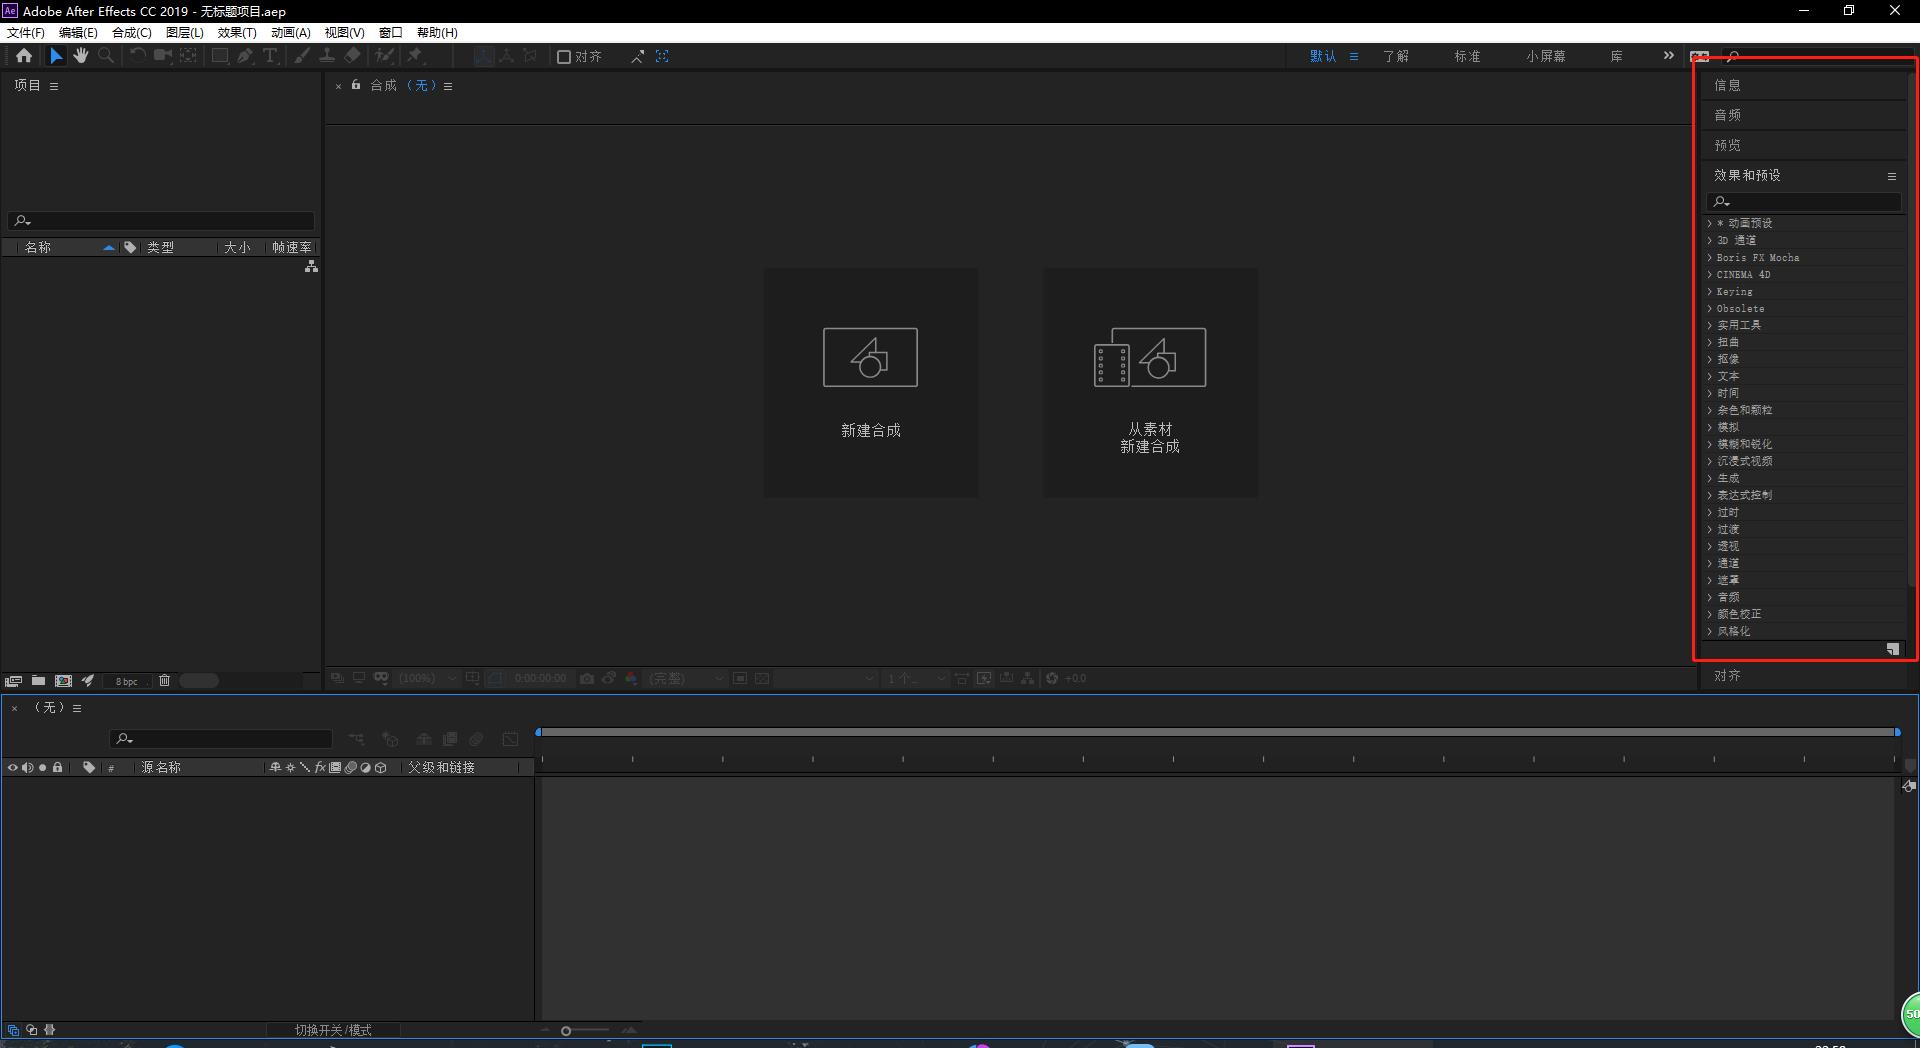Viewport: 1920px width, 1048px height.
Task: Click the Home icon in the toolbar
Action: click(x=24, y=56)
